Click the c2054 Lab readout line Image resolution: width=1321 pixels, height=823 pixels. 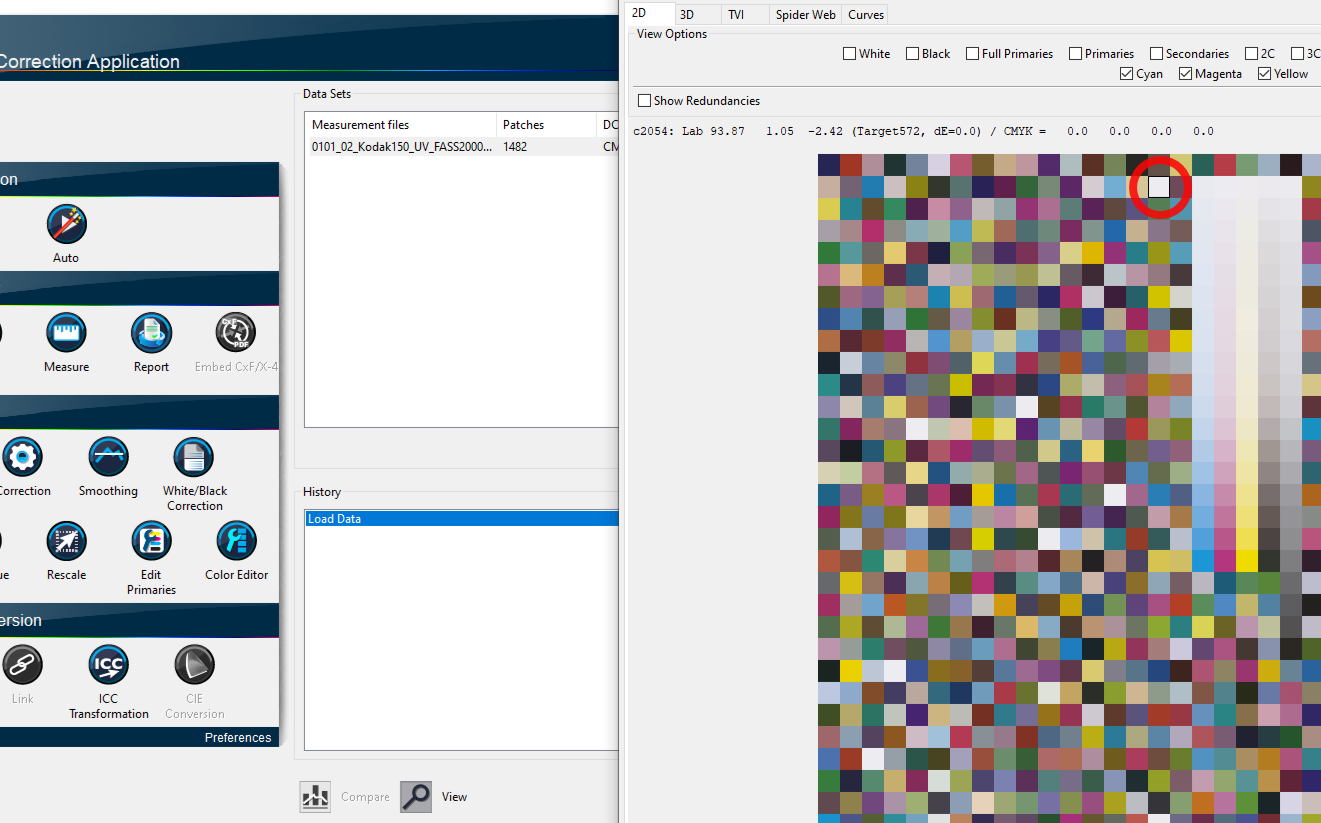pos(923,131)
